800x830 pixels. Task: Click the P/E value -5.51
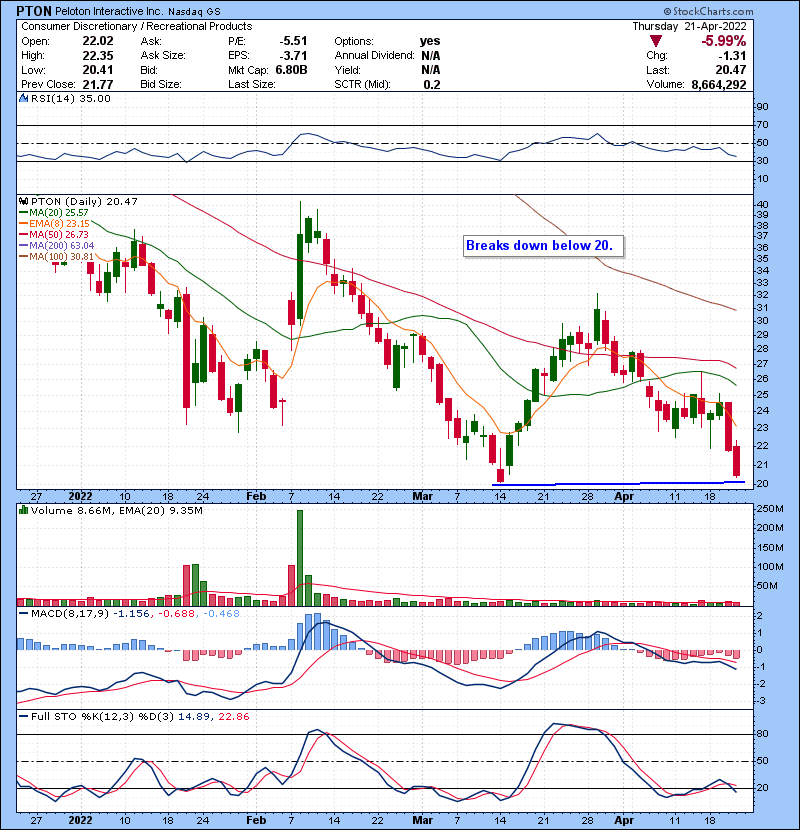click(x=293, y=41)
